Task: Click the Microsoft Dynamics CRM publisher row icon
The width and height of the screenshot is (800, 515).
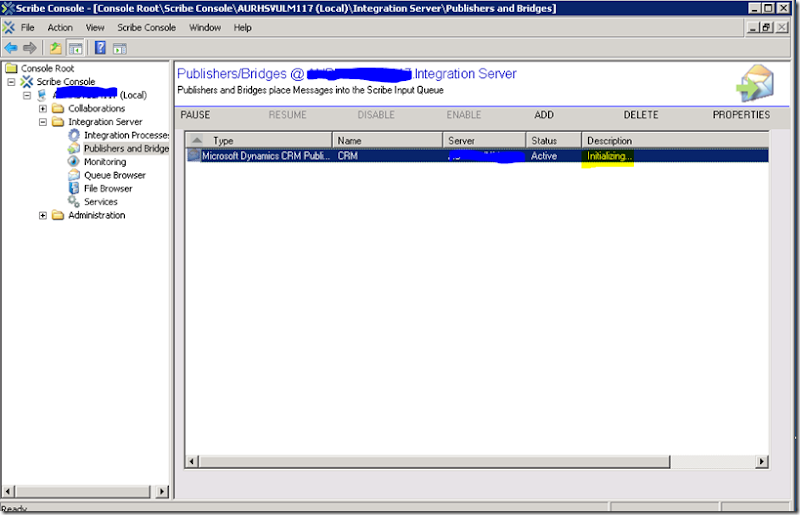Action: (x=193, y=156)
